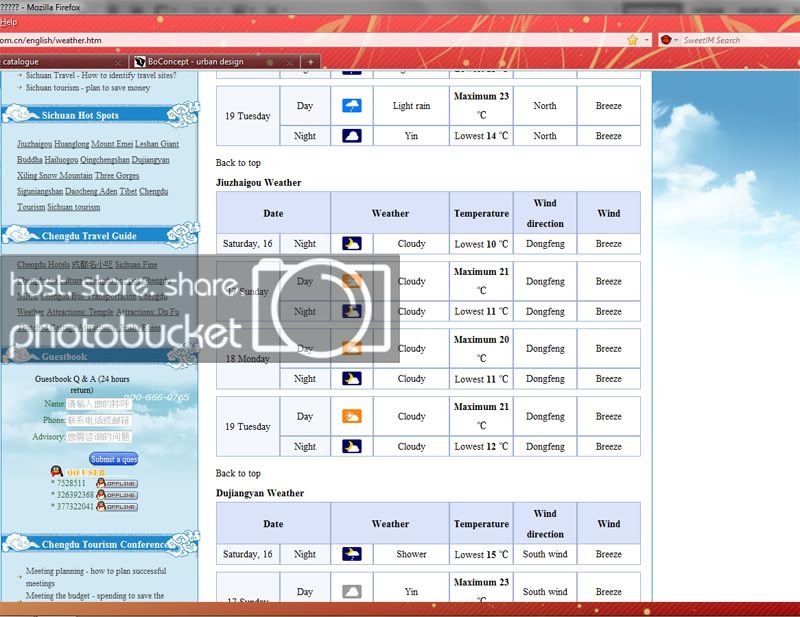Click Back to top above Dujiangyan Weather
Screen dimensions: 800x617
click(x=238, y=474)
